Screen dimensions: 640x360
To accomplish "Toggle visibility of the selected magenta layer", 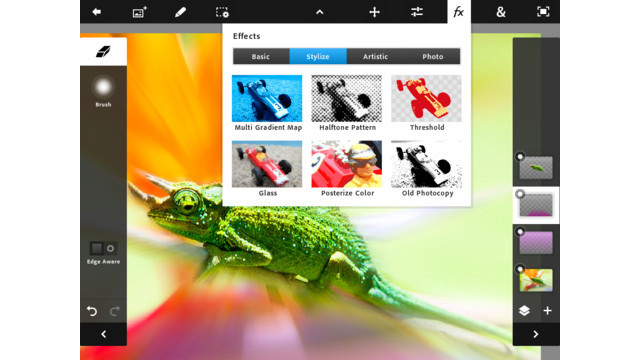I will coord(520,194).
